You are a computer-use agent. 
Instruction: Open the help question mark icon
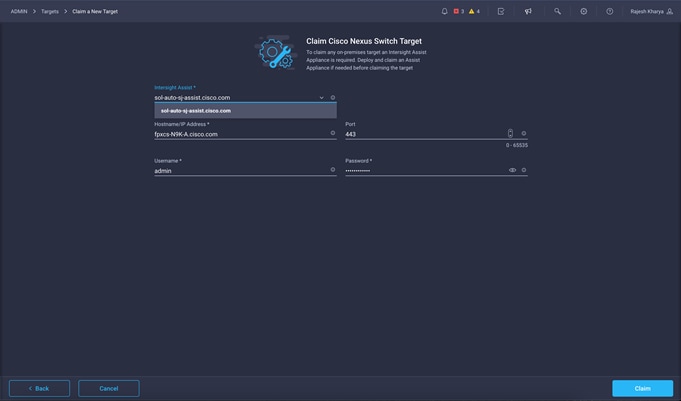[x=610, y=11]
